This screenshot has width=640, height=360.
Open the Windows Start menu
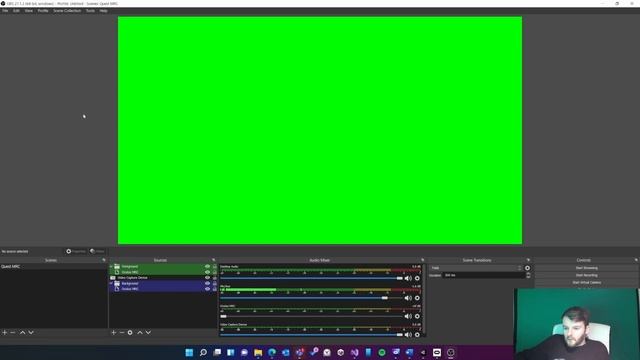[x=189, y=352]
